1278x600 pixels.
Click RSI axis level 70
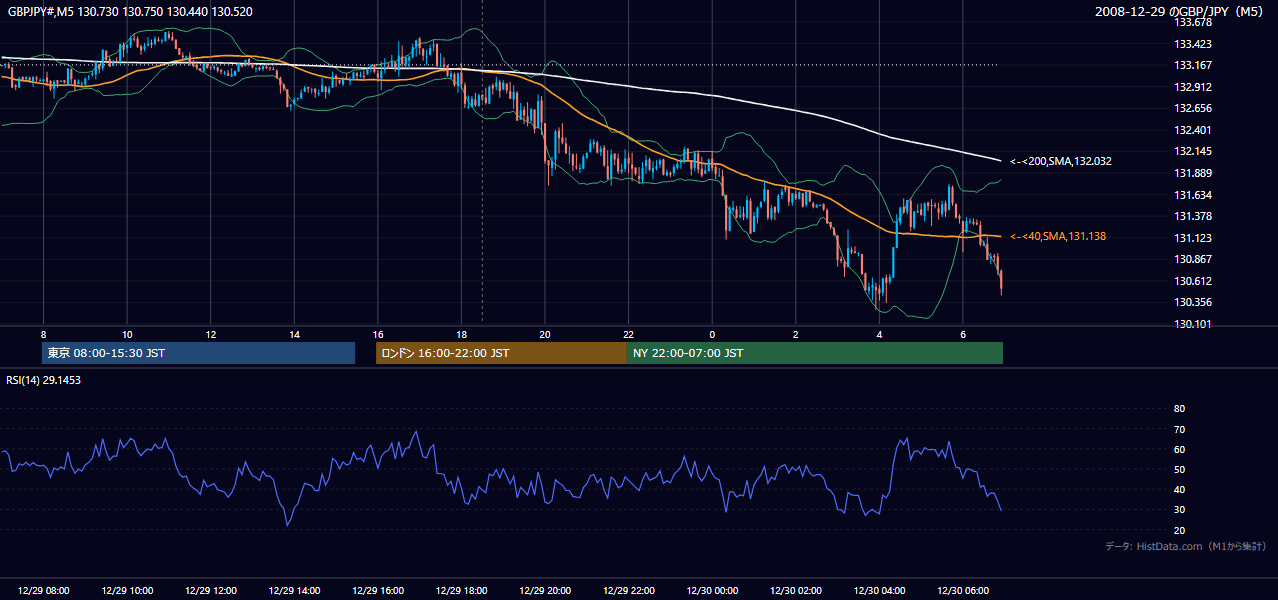click(1179, 429)
